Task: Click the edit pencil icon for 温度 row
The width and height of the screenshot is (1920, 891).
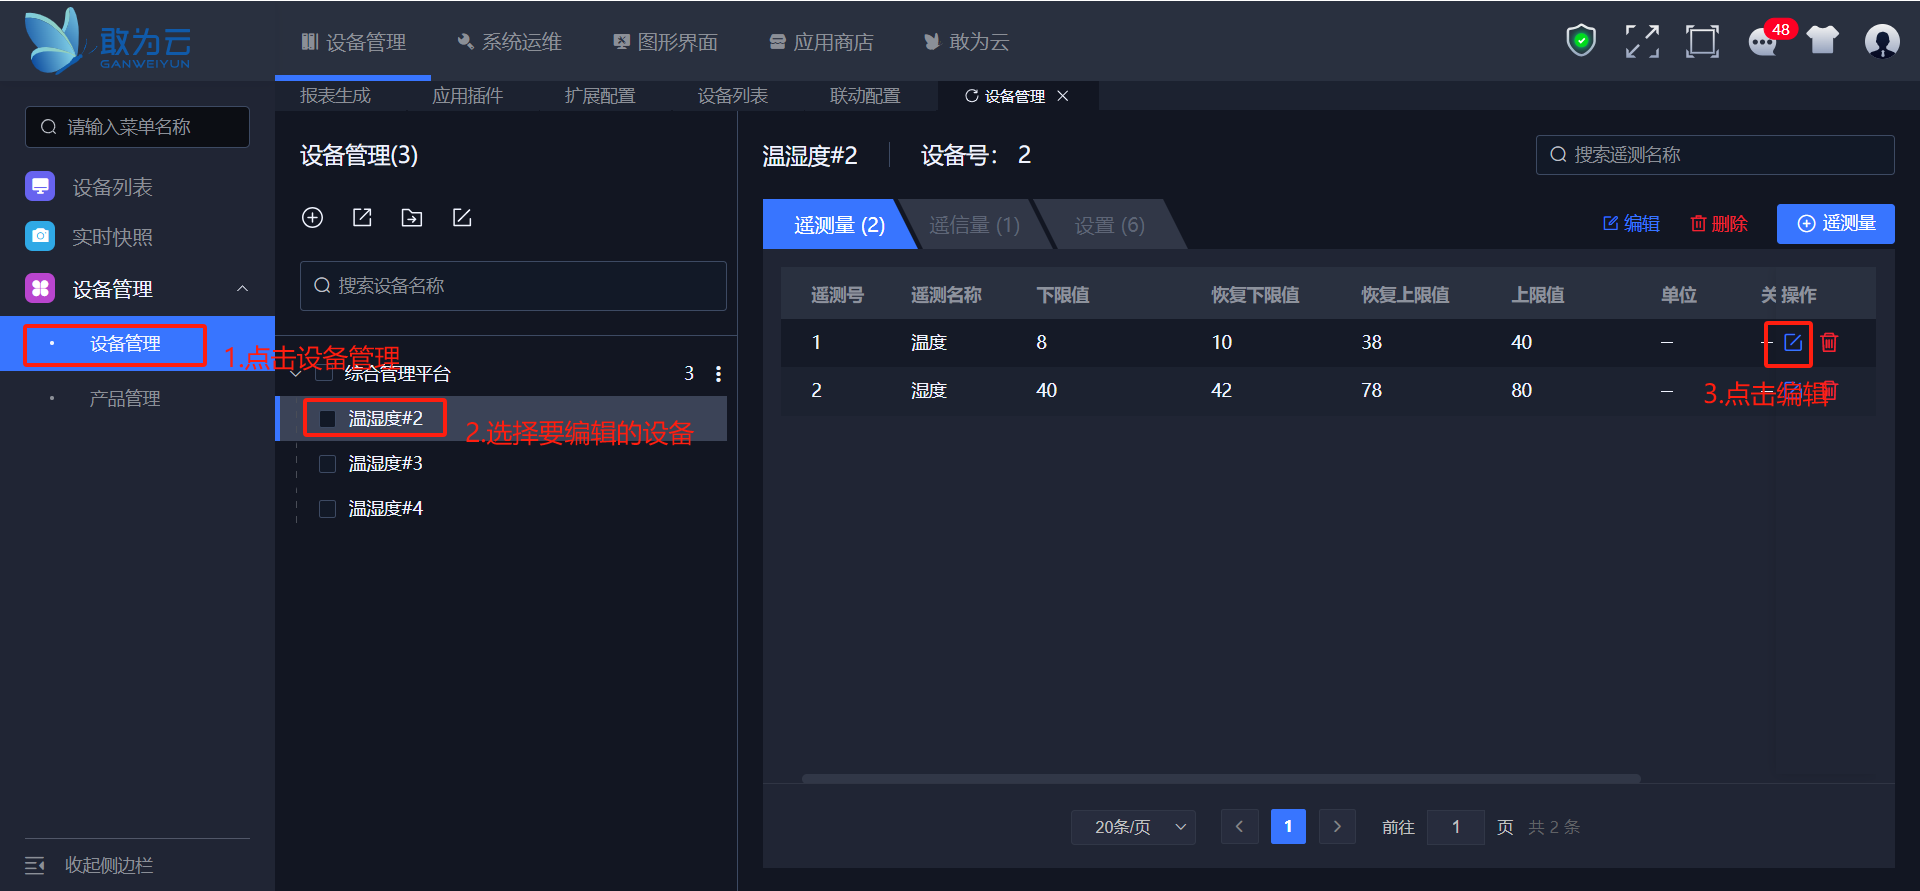Action: pos(1792,343)
